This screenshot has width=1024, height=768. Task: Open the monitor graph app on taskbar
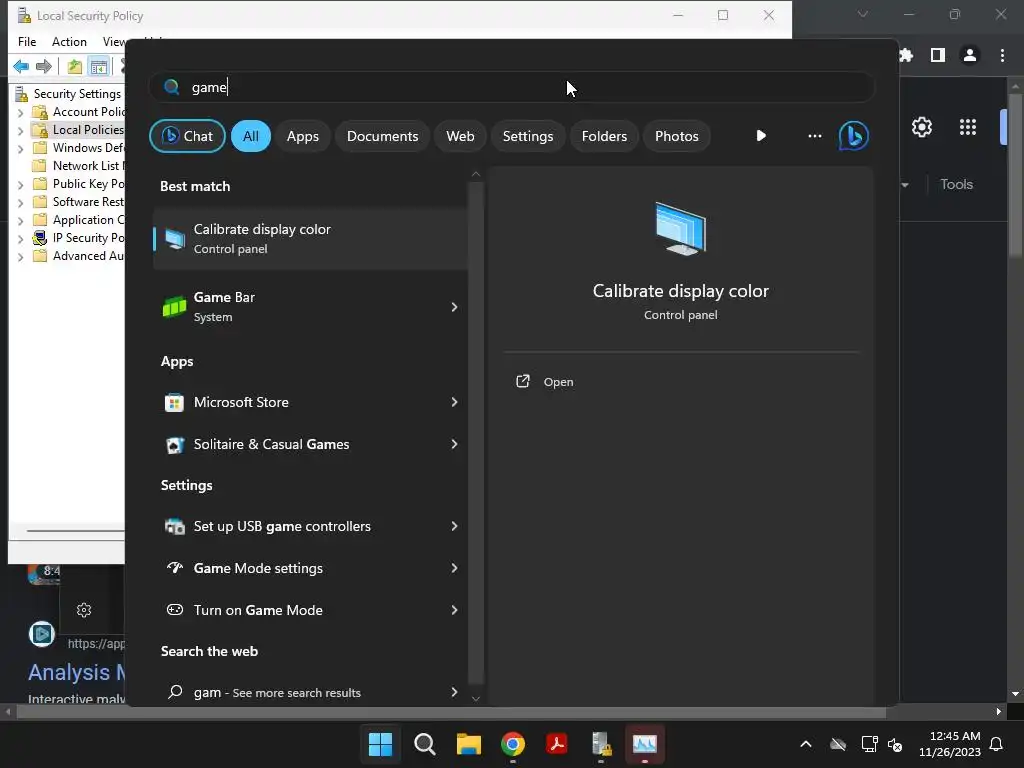pos(645,744)
